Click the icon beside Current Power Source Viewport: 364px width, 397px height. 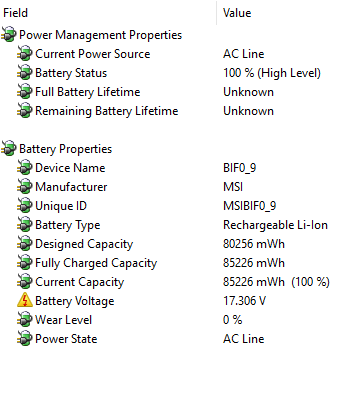point(25,54)
